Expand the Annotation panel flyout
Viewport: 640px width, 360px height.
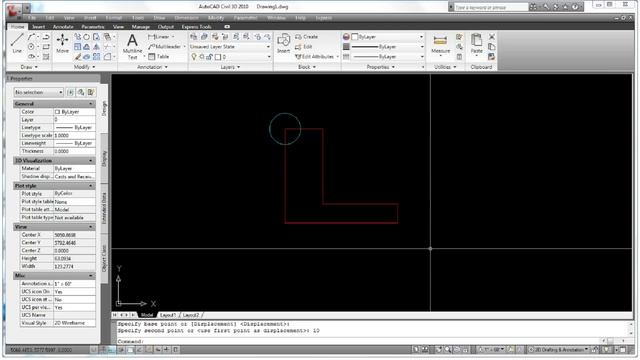point(152,67)
